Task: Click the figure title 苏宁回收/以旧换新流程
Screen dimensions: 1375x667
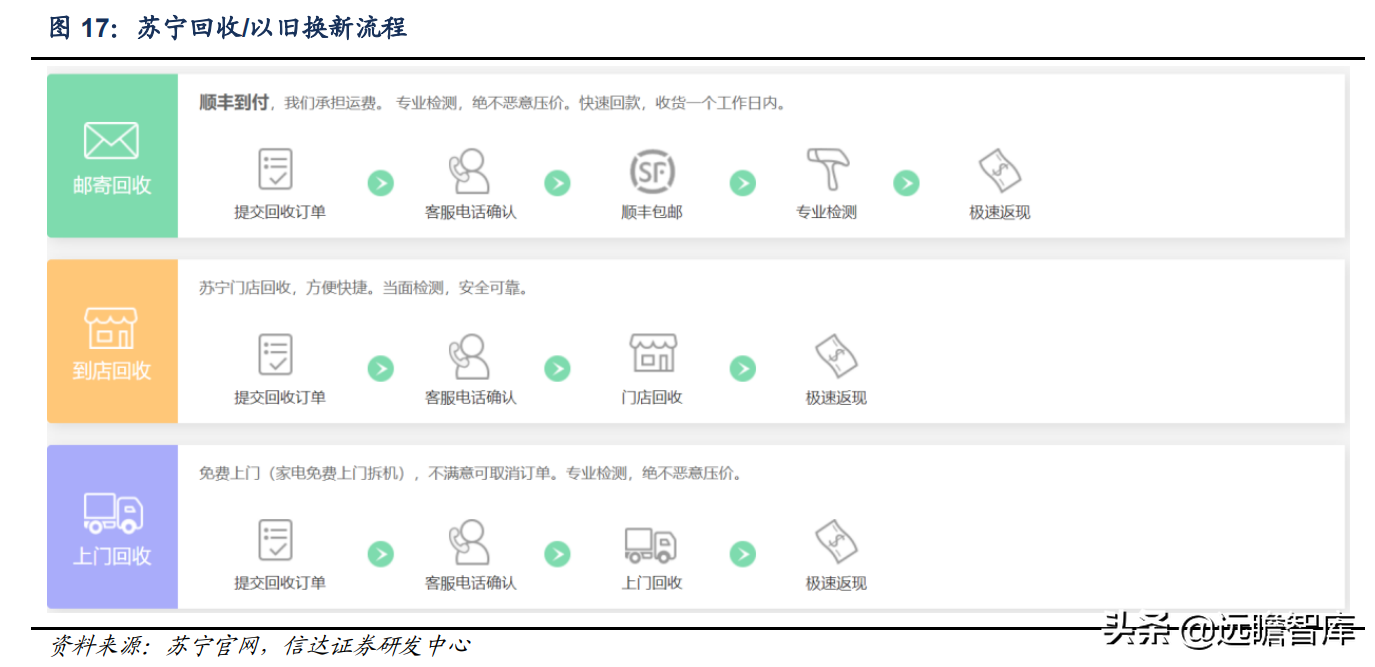Action: pos(272,28)
